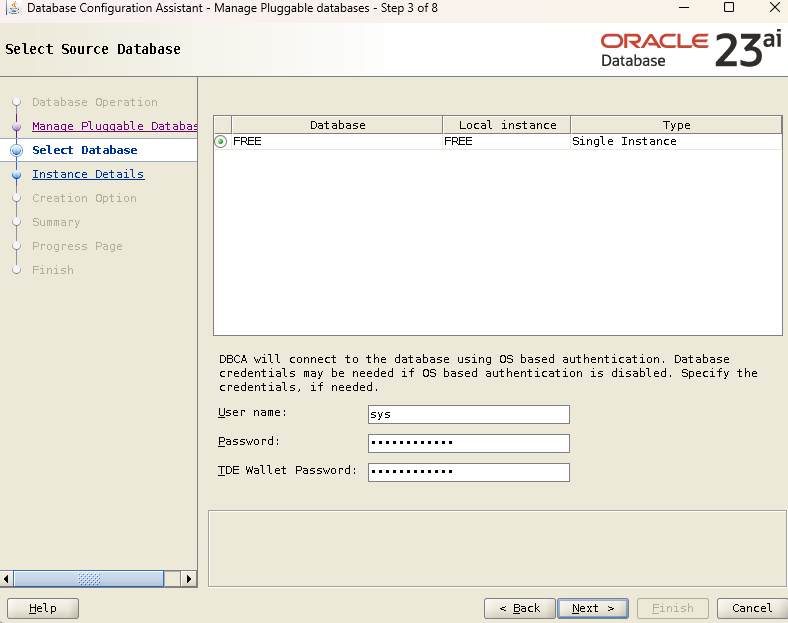Viewport: 788px width, 623px height.
Task: Cancel the configuration wizard
Action: (x=752, y=608)
